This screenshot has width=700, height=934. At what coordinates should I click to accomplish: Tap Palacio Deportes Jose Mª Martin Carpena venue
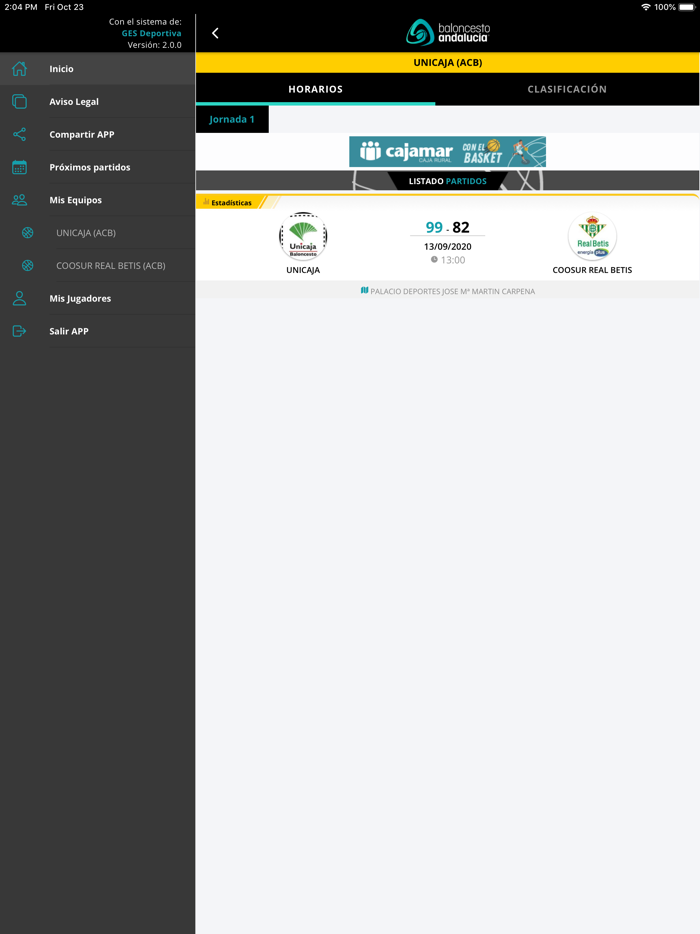pos(453,291)
